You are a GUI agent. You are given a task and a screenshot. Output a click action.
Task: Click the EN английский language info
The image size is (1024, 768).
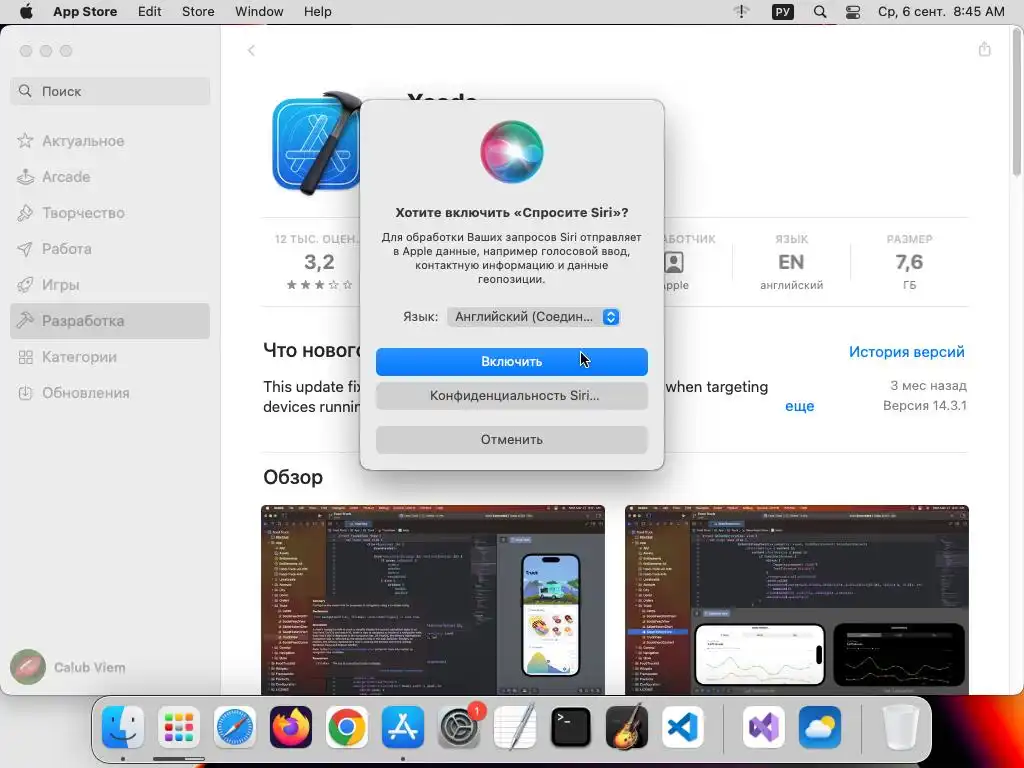[x=791, y=262]
